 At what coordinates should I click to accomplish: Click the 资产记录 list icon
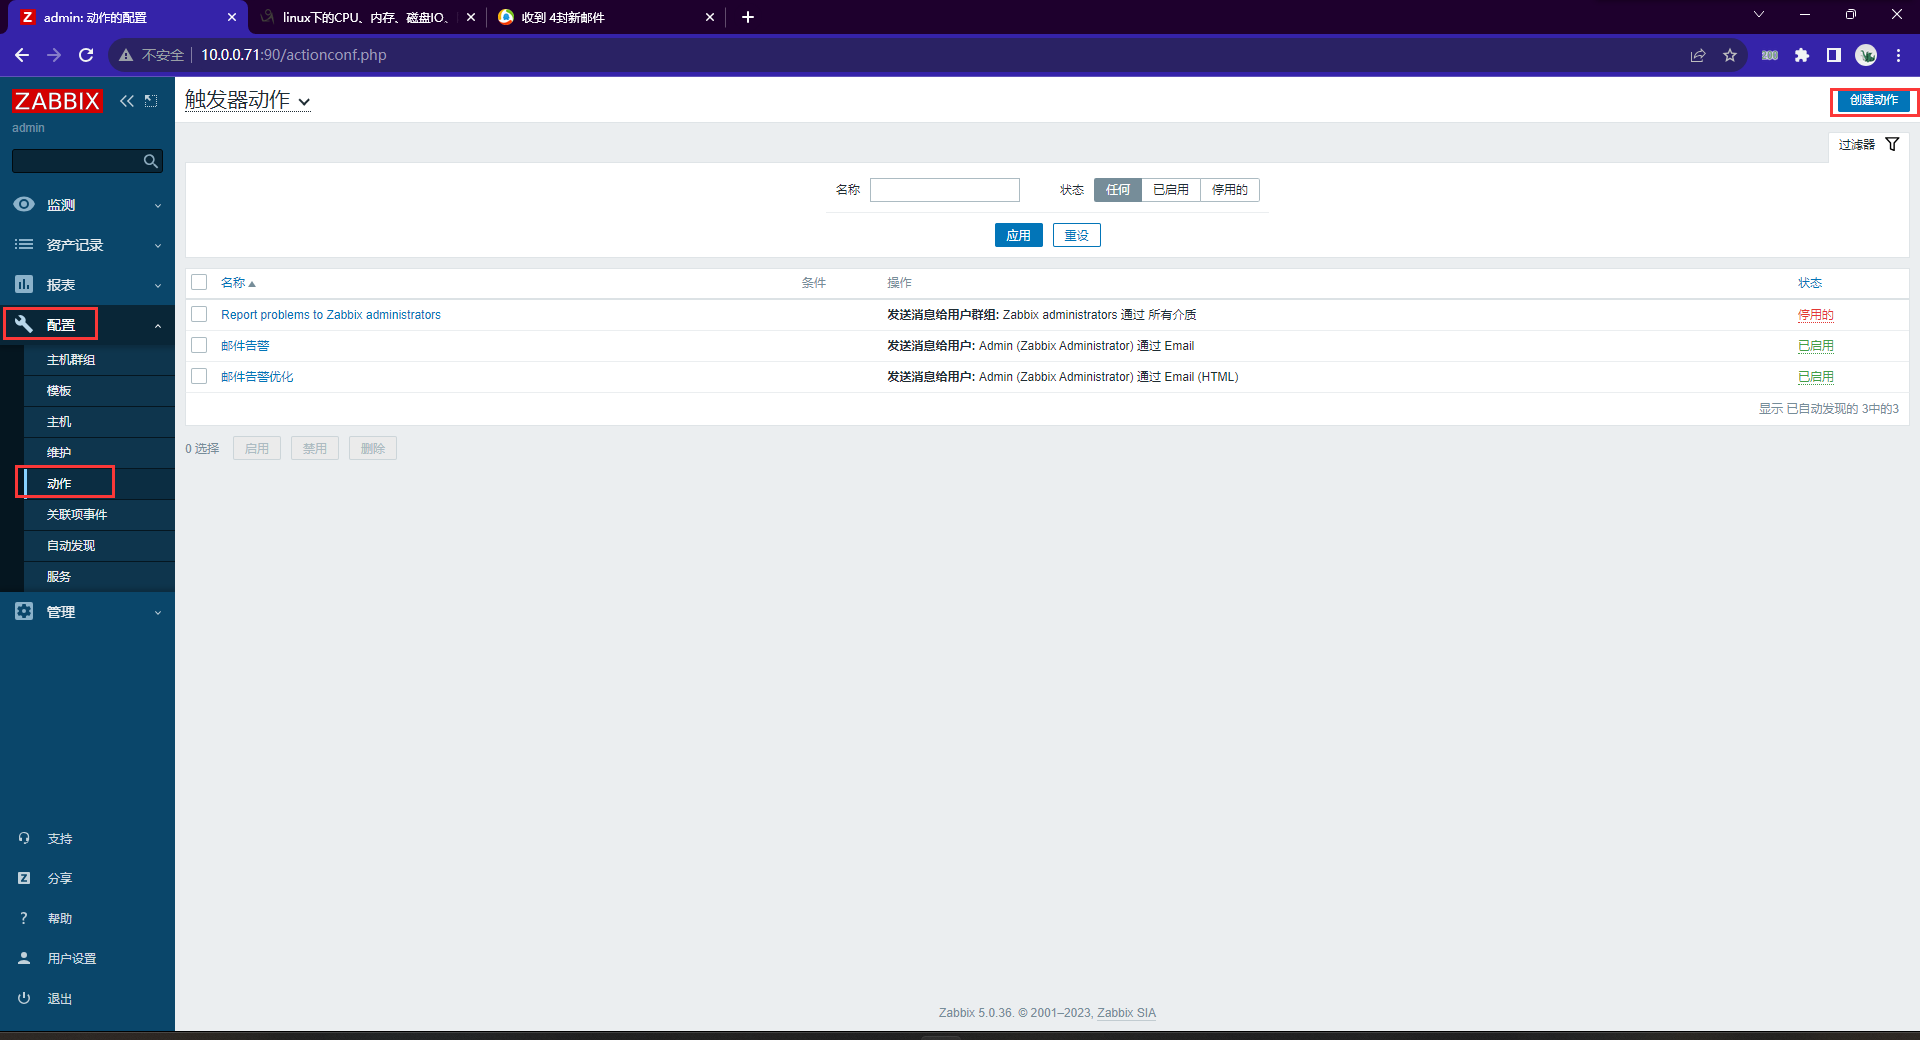(24, 244)
